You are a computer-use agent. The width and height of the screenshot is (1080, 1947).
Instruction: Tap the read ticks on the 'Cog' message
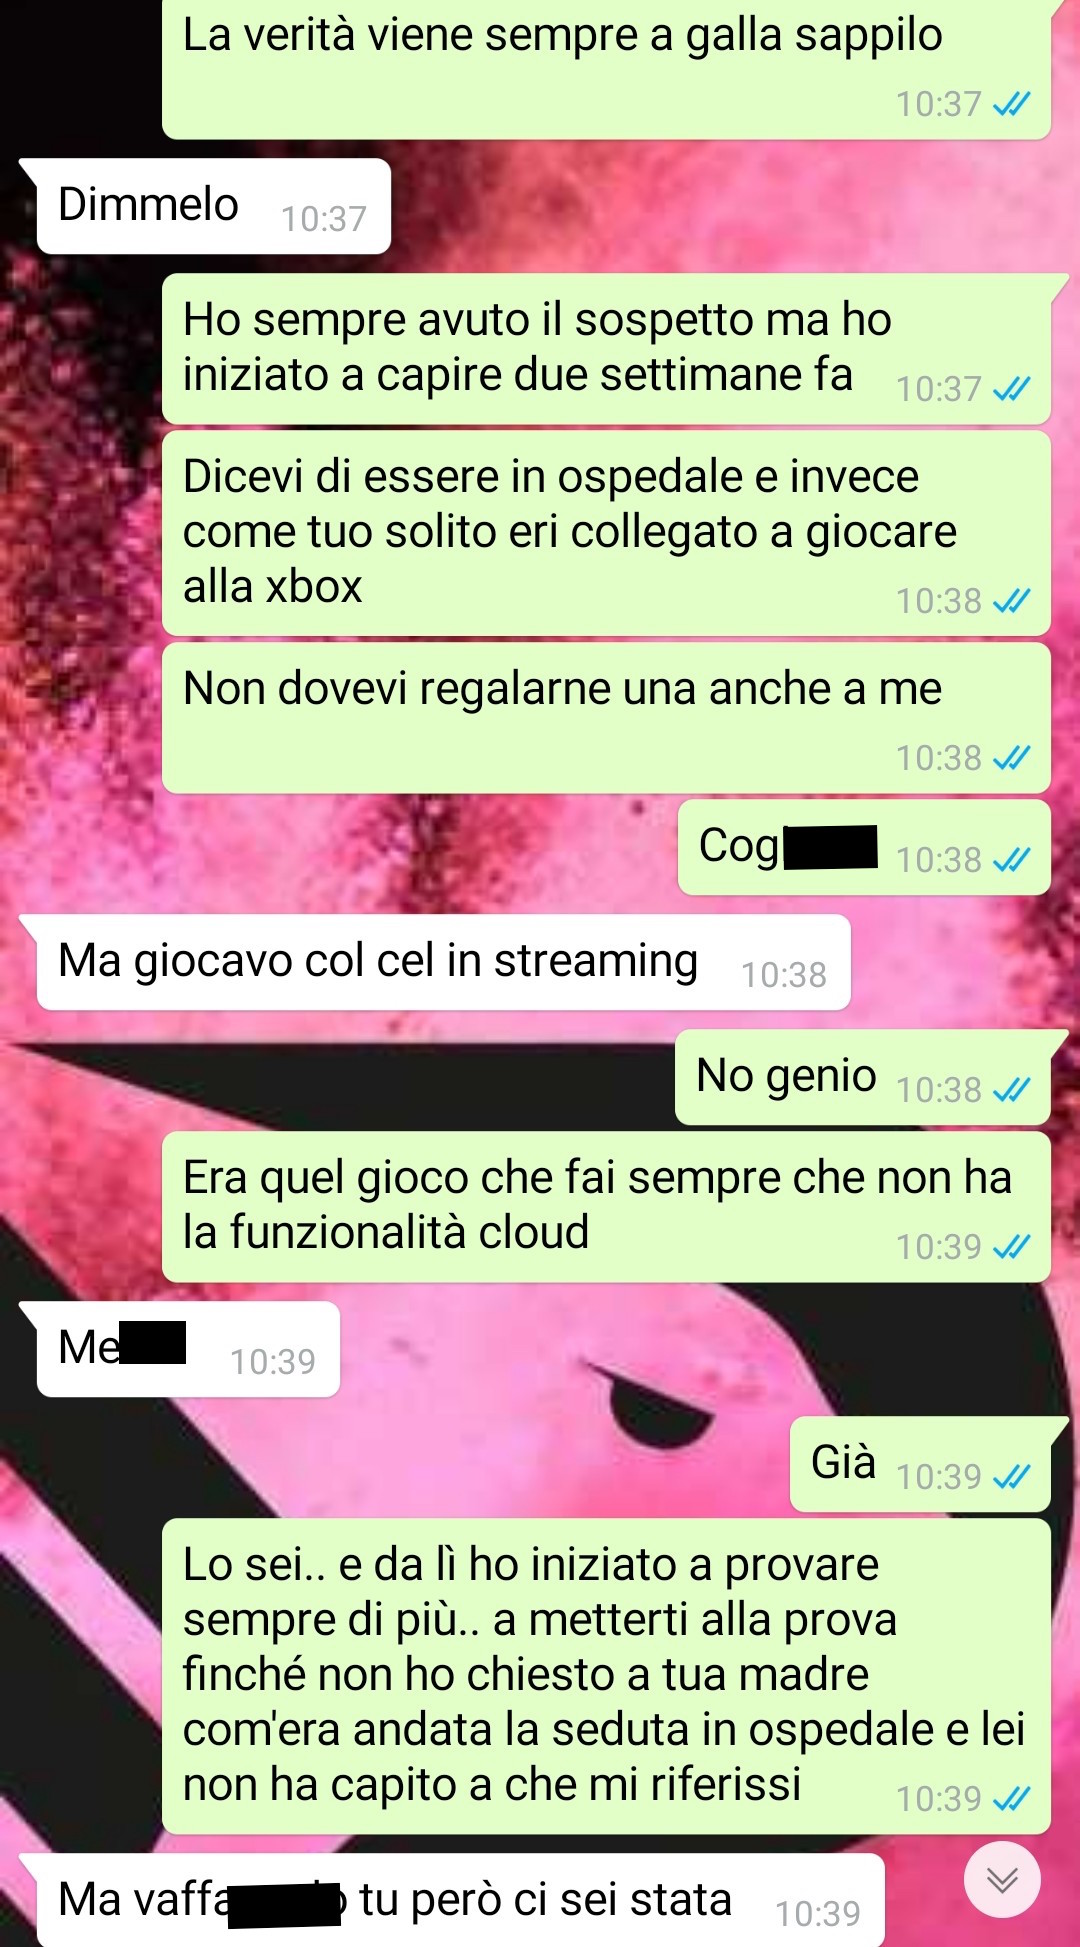(x=1011, y=860)
